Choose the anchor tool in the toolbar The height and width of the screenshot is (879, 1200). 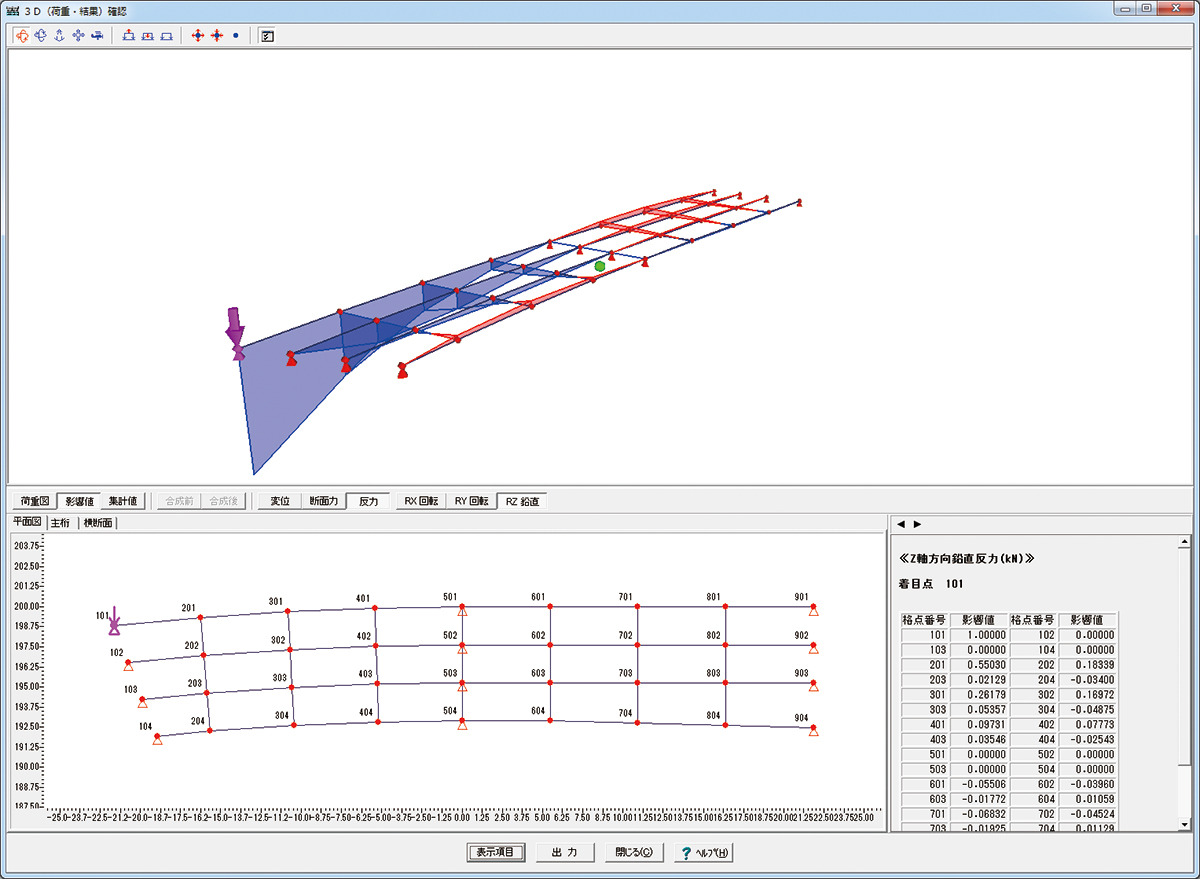pos(59,35)
